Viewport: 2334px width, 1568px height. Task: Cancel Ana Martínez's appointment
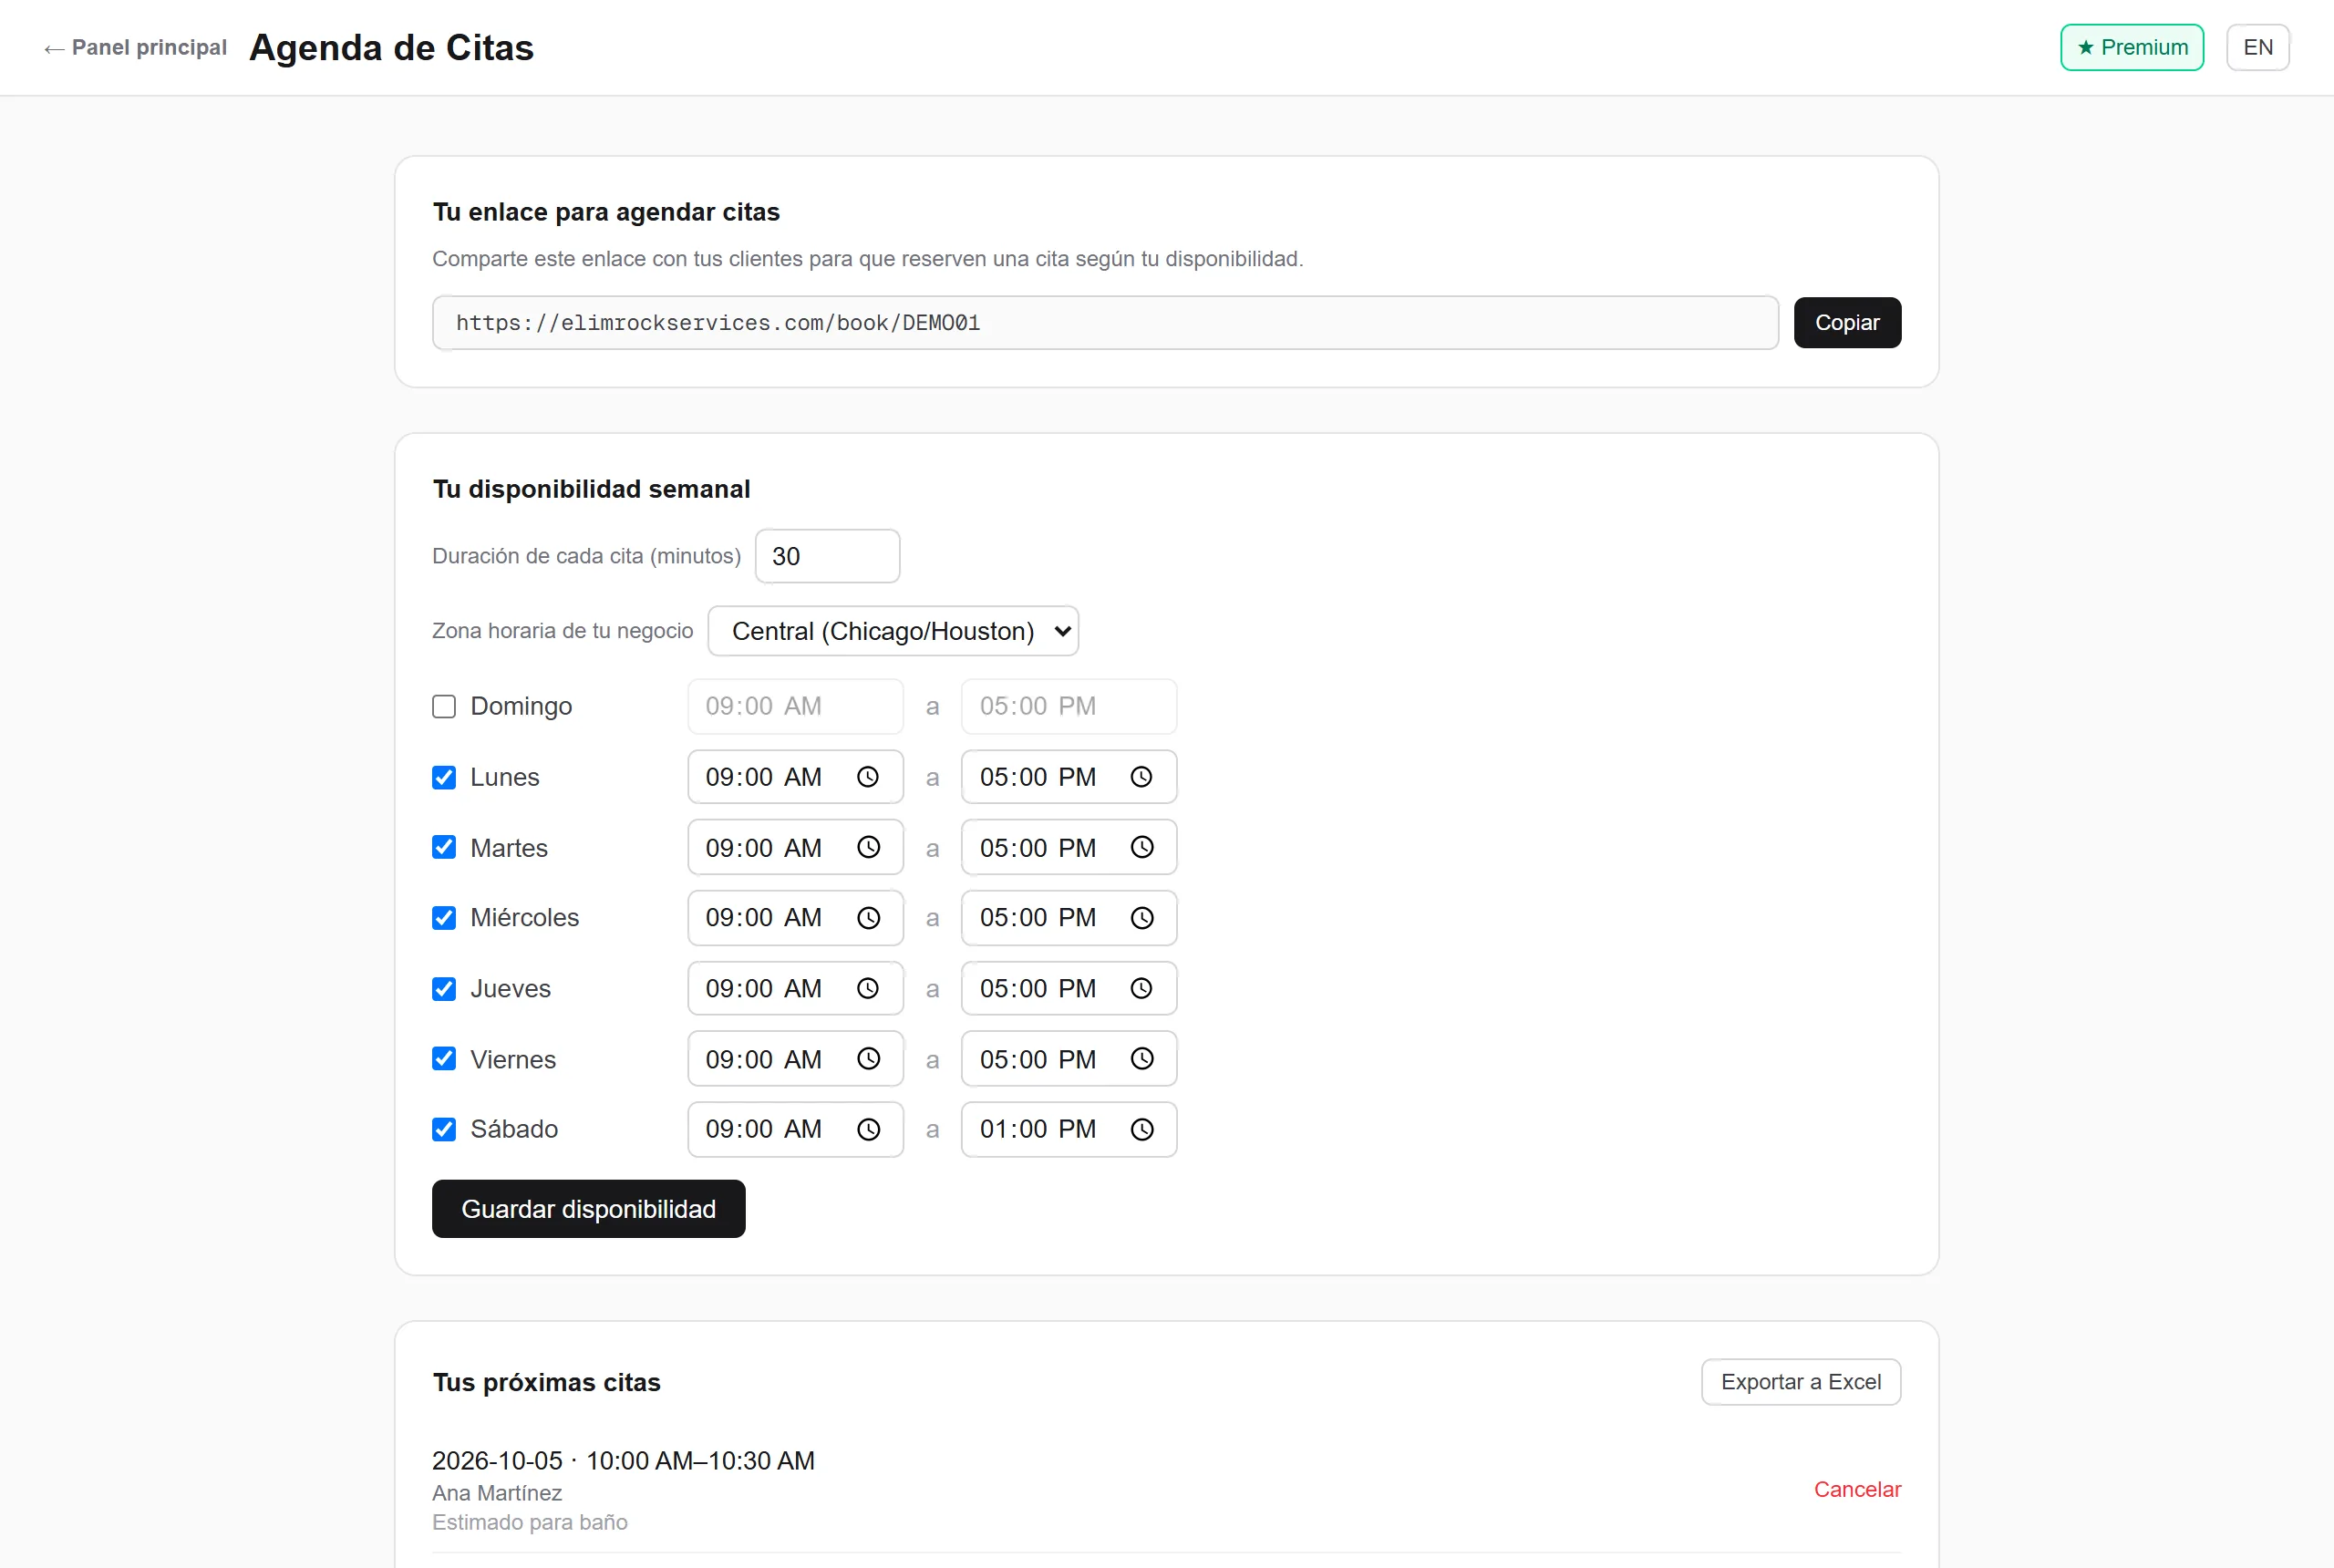[x=1857, y=1489]
